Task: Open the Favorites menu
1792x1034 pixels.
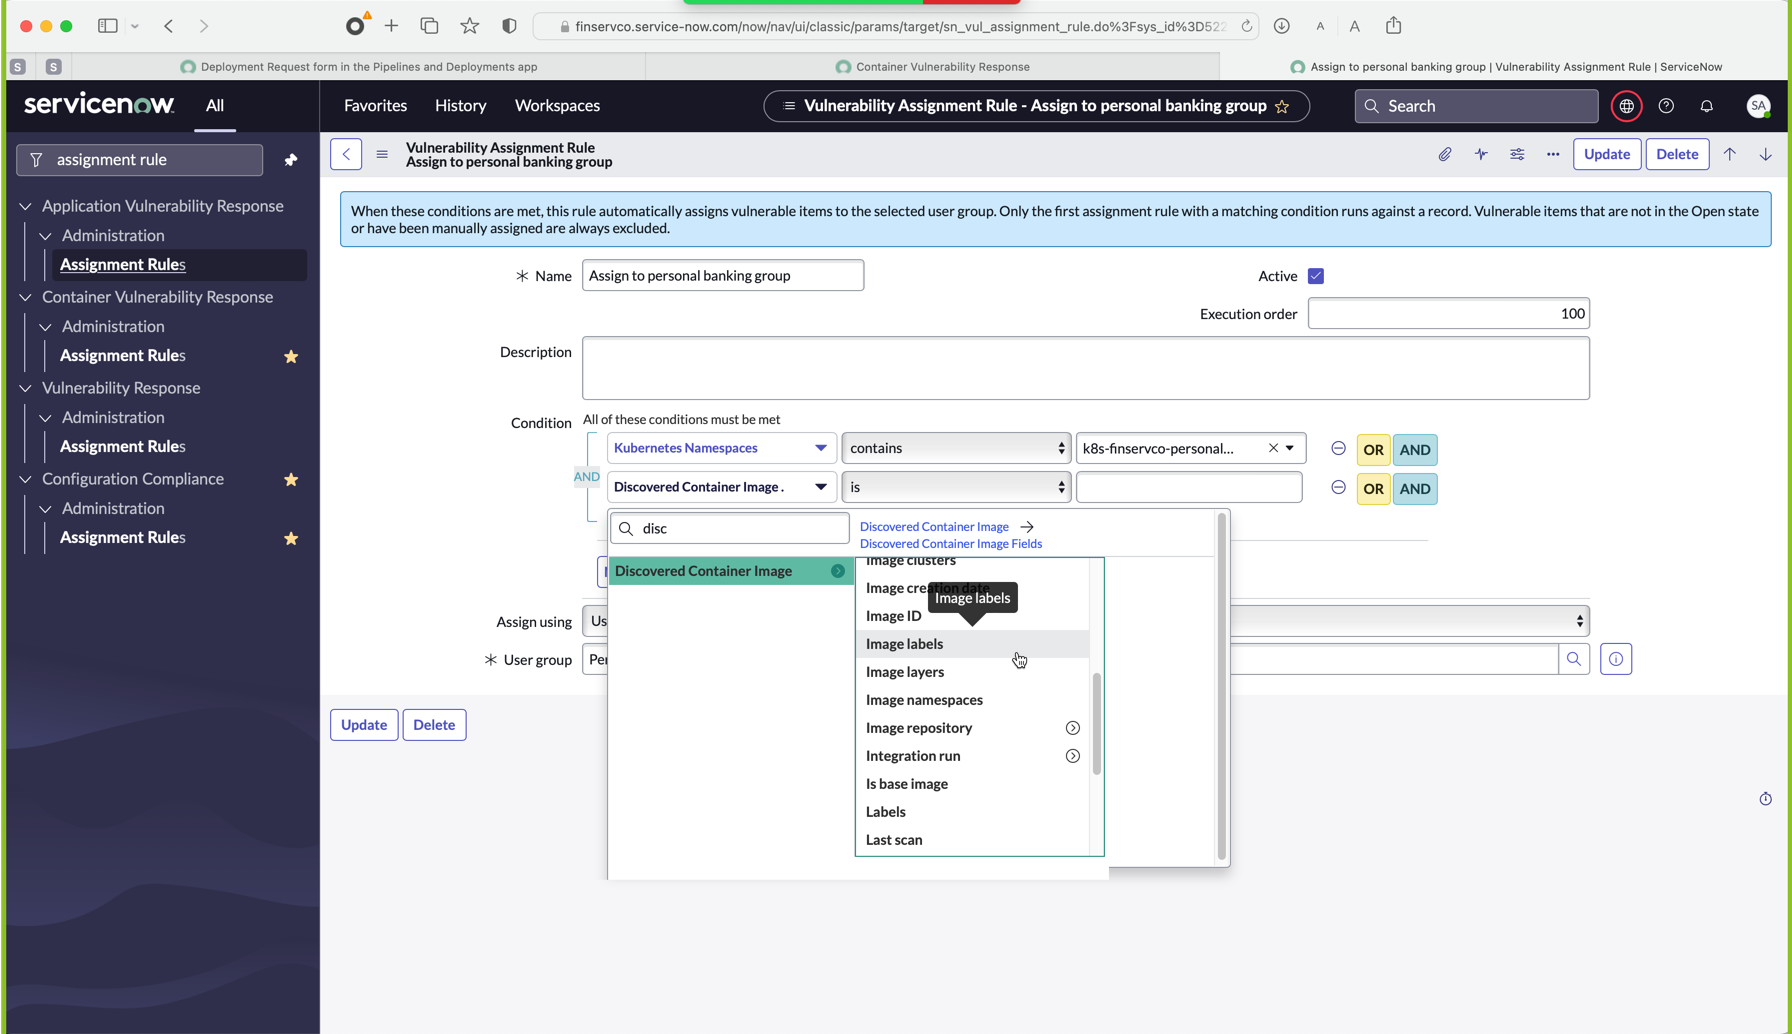Action: point(375,105)
